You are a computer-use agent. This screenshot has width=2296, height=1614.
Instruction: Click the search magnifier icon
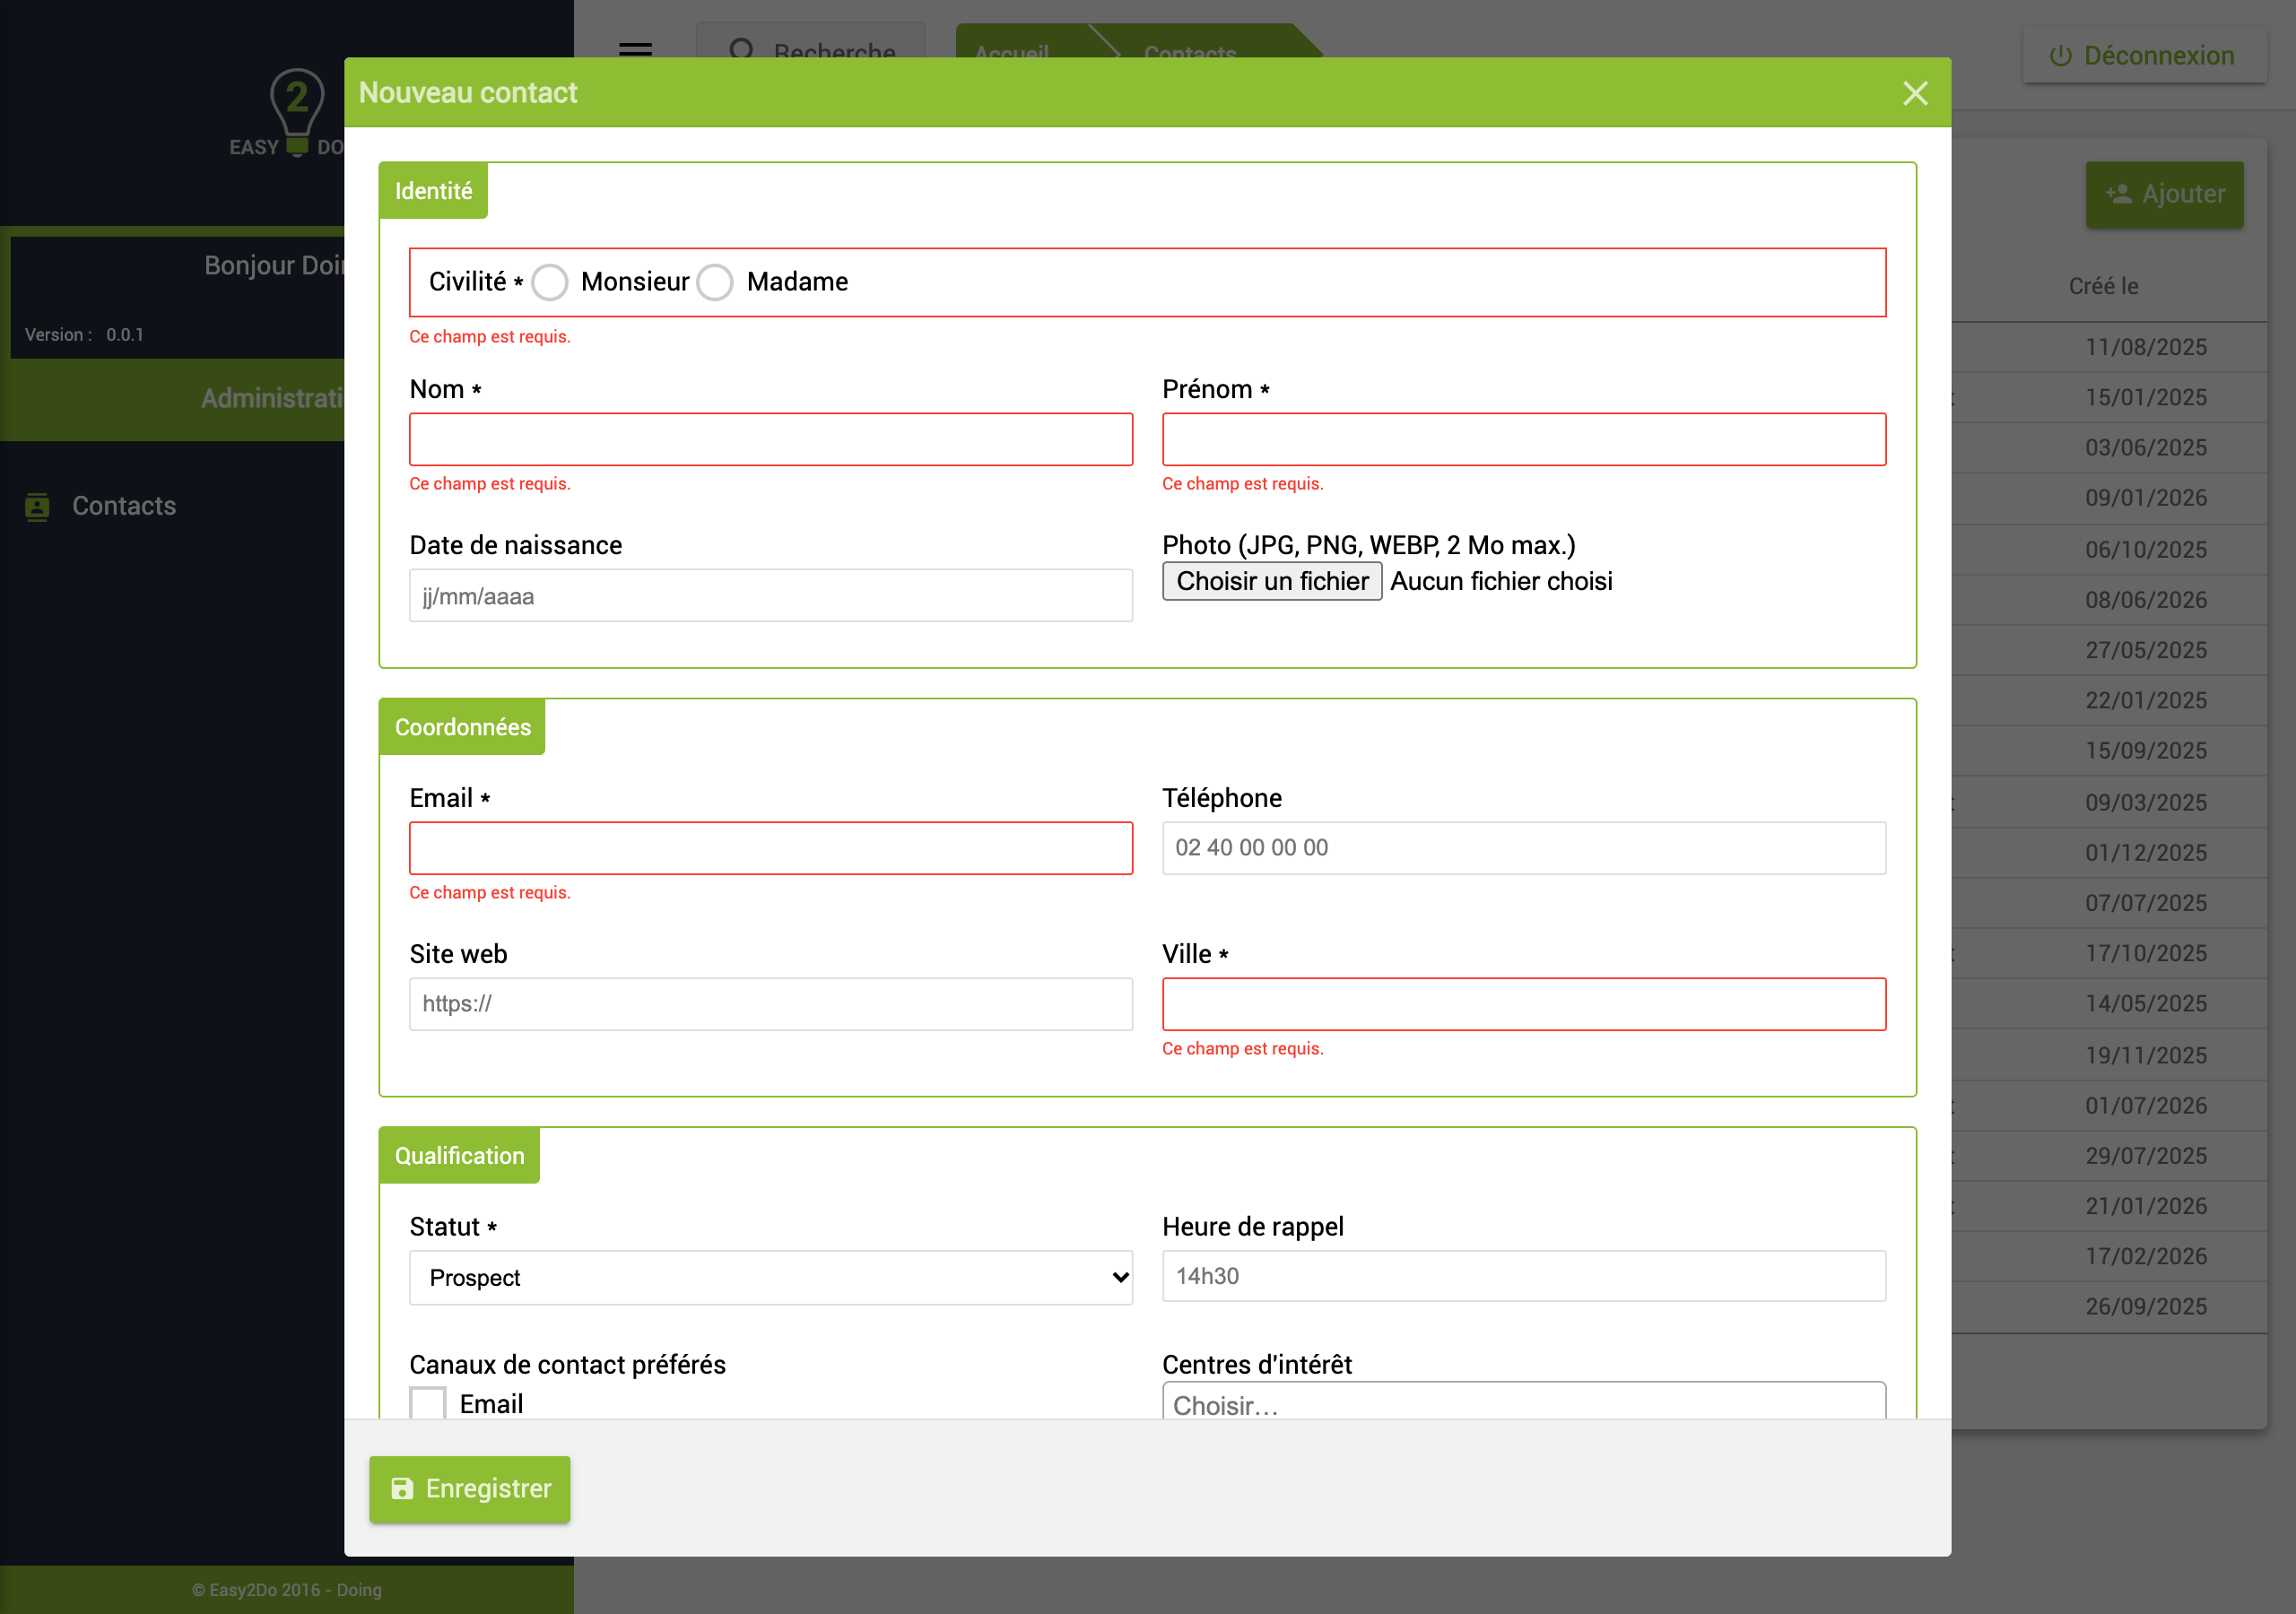click(x=741, y=49)
